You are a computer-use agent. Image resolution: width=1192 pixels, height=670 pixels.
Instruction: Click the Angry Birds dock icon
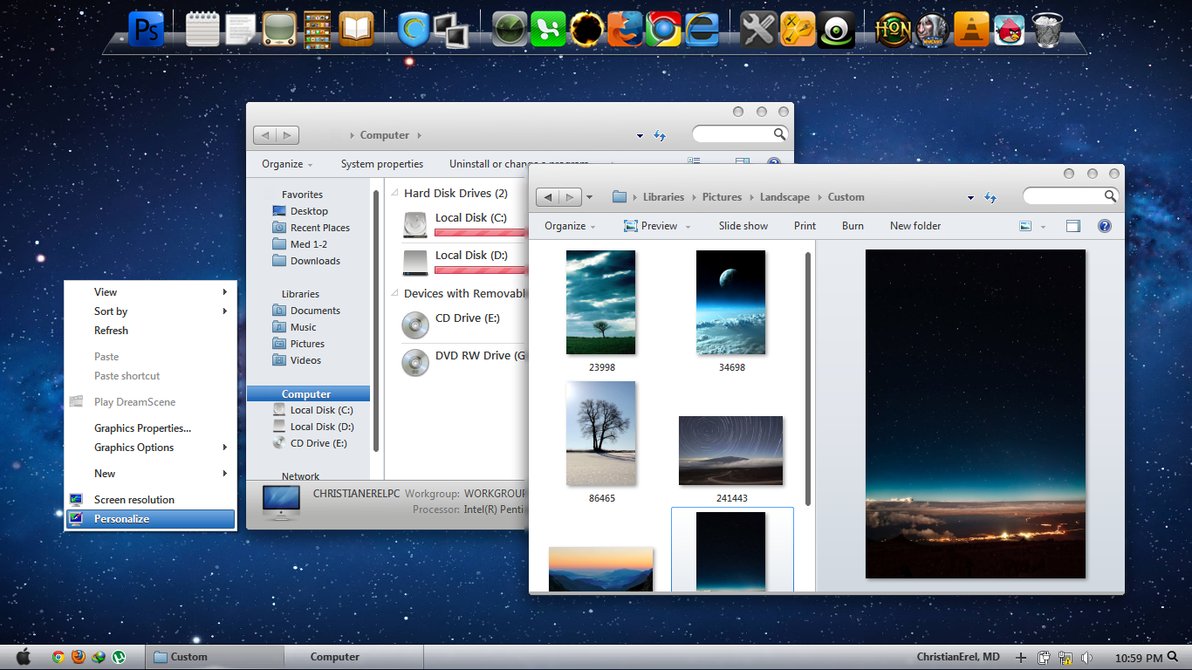pos(1009,30)
